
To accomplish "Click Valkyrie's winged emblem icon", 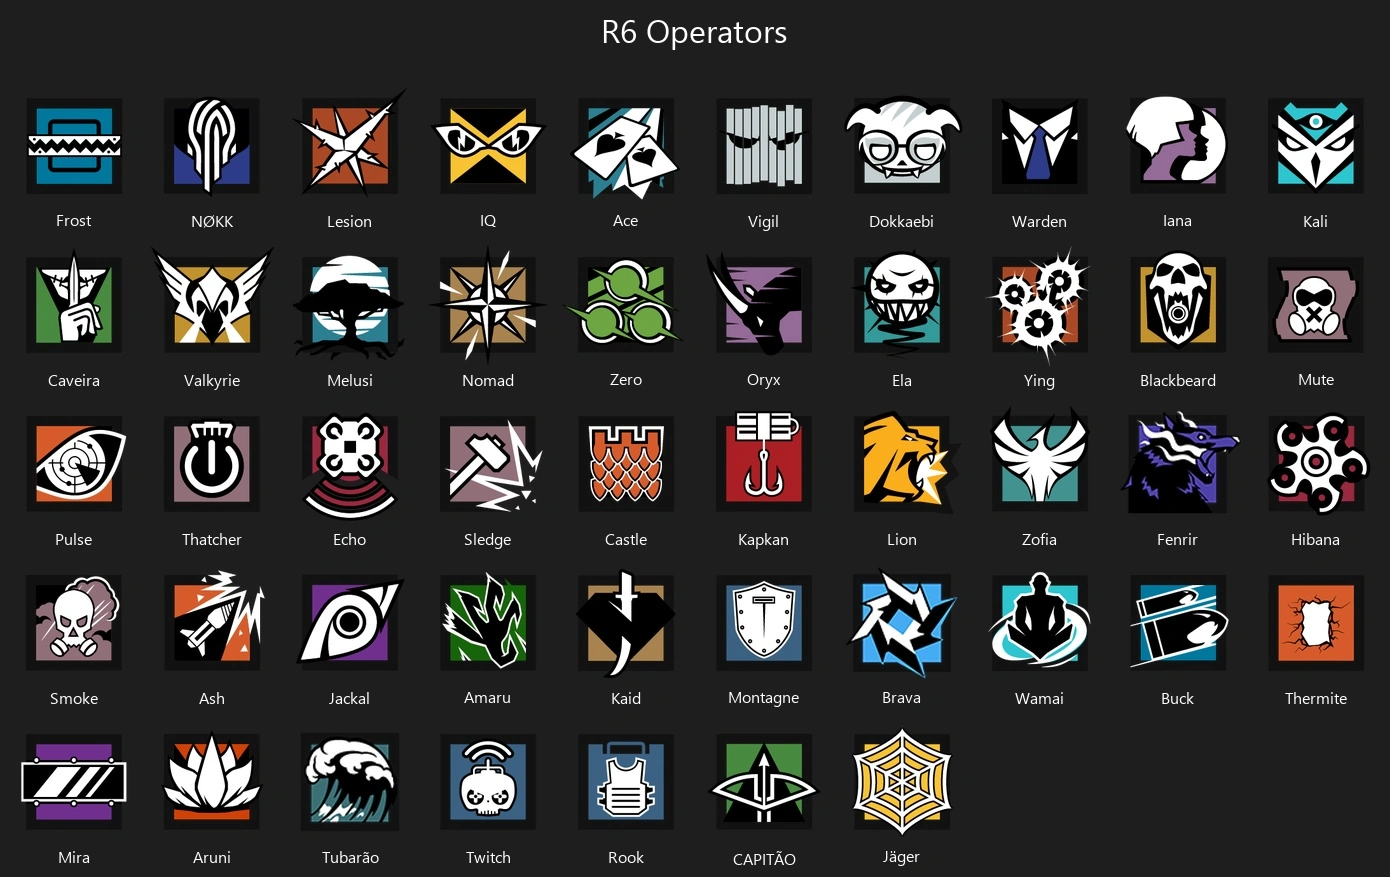I will (x=212, y=304).
